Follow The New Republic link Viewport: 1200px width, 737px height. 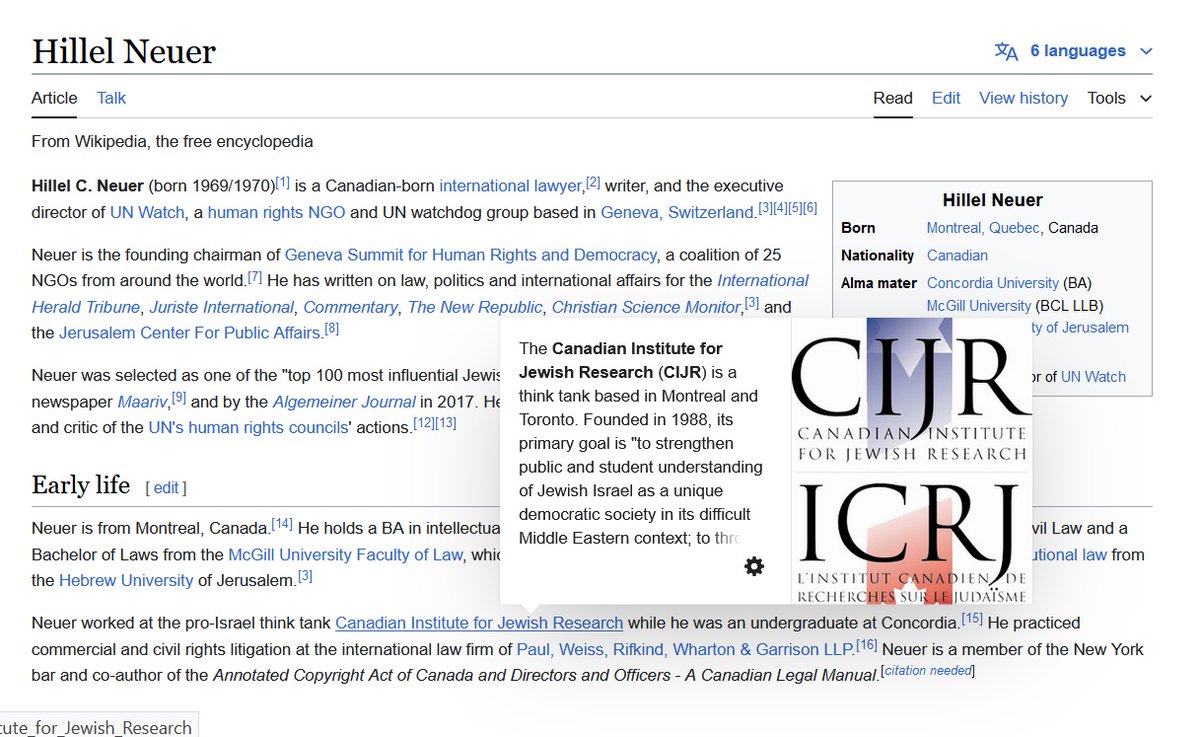[x=475, y=307]
